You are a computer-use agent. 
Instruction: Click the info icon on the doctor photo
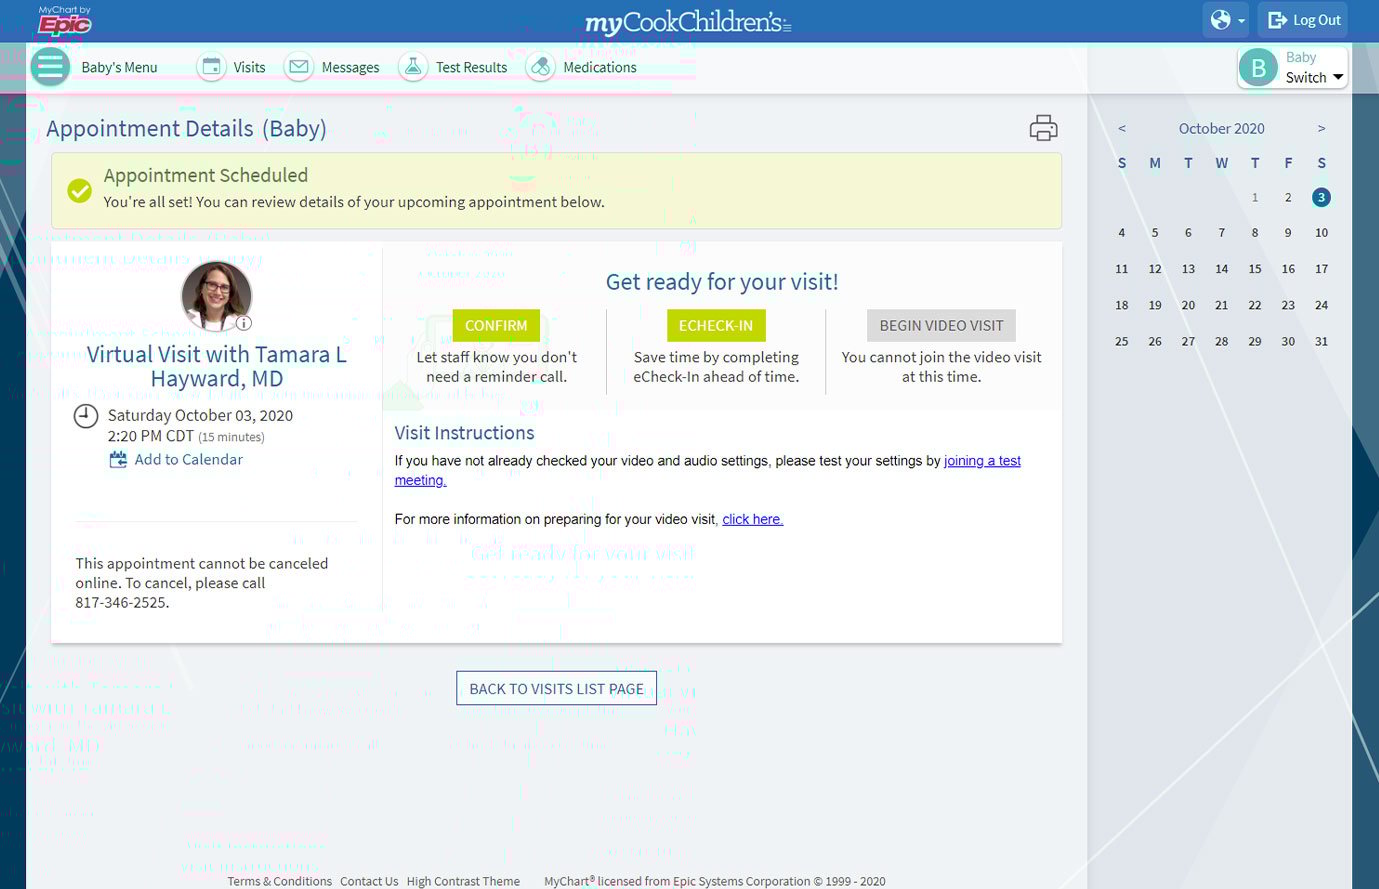244,323
